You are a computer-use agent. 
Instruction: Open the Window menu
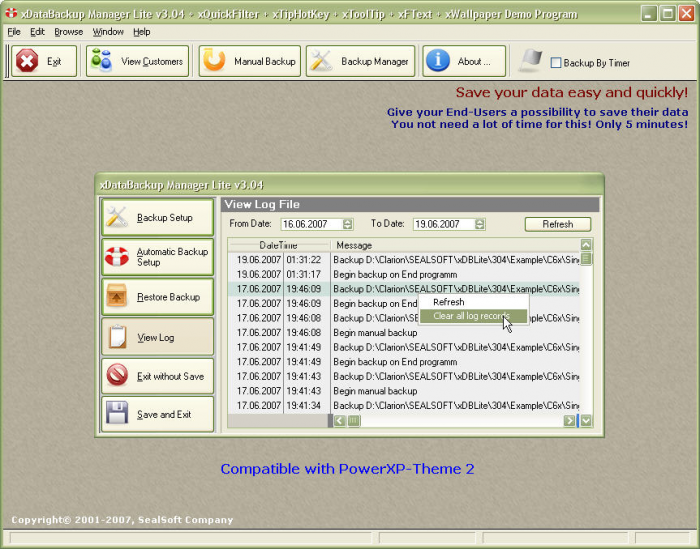click(108, 32)
